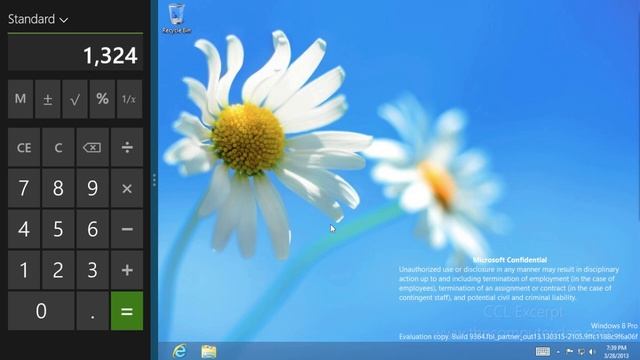Screen dimensions: 640x360
Task: Tap digit 0 on the calculator
Action: (41, 311)
